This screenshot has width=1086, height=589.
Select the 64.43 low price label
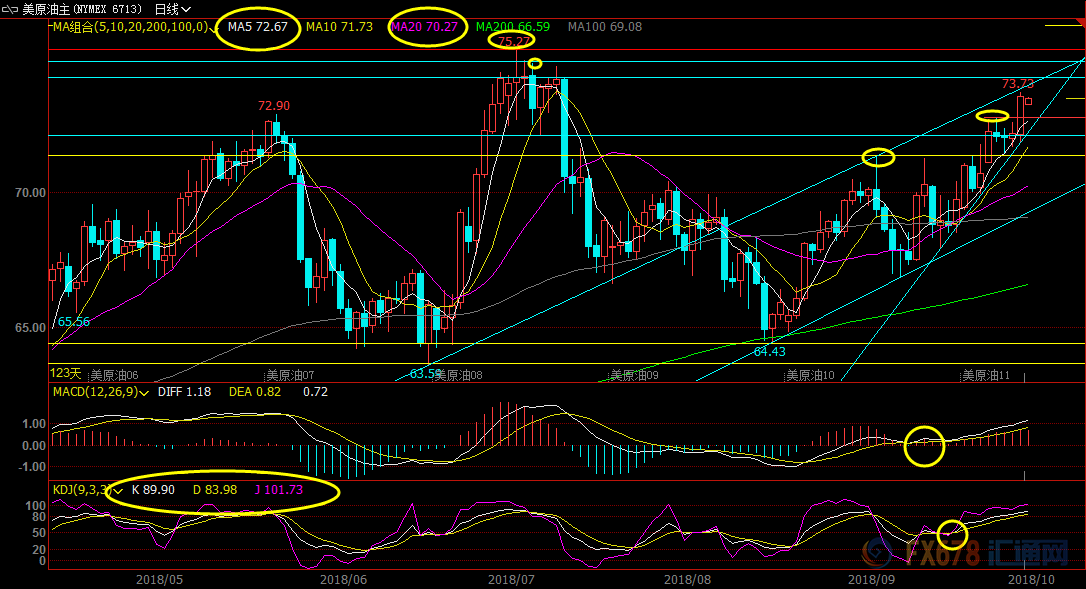(x=769, y=352)
